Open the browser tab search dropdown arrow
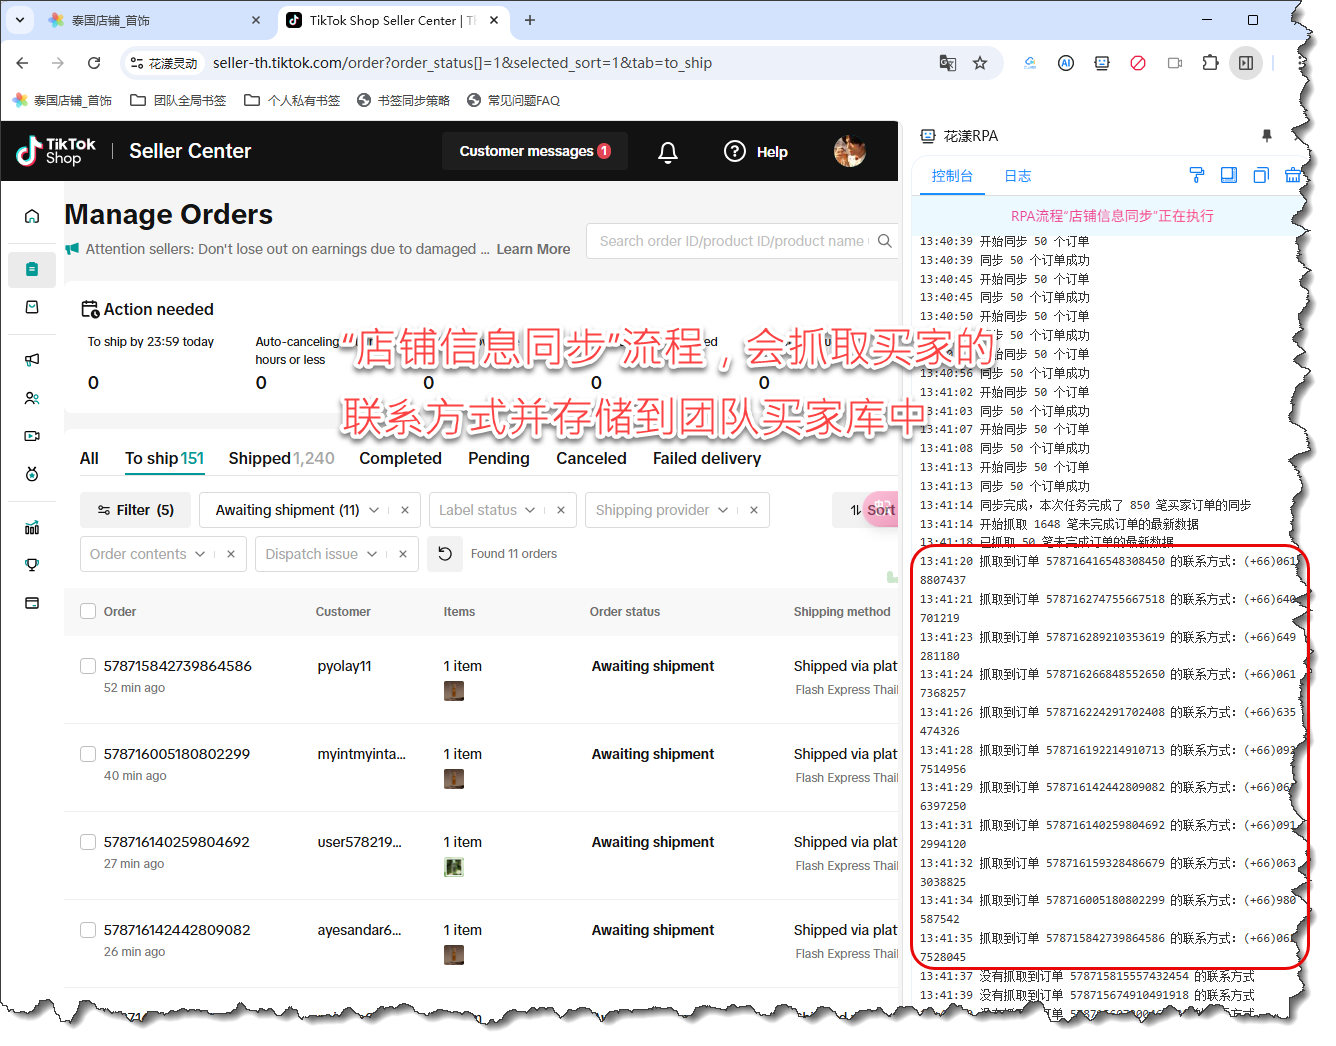Viewport: 1336px width, 1046px height. point(20,20)
